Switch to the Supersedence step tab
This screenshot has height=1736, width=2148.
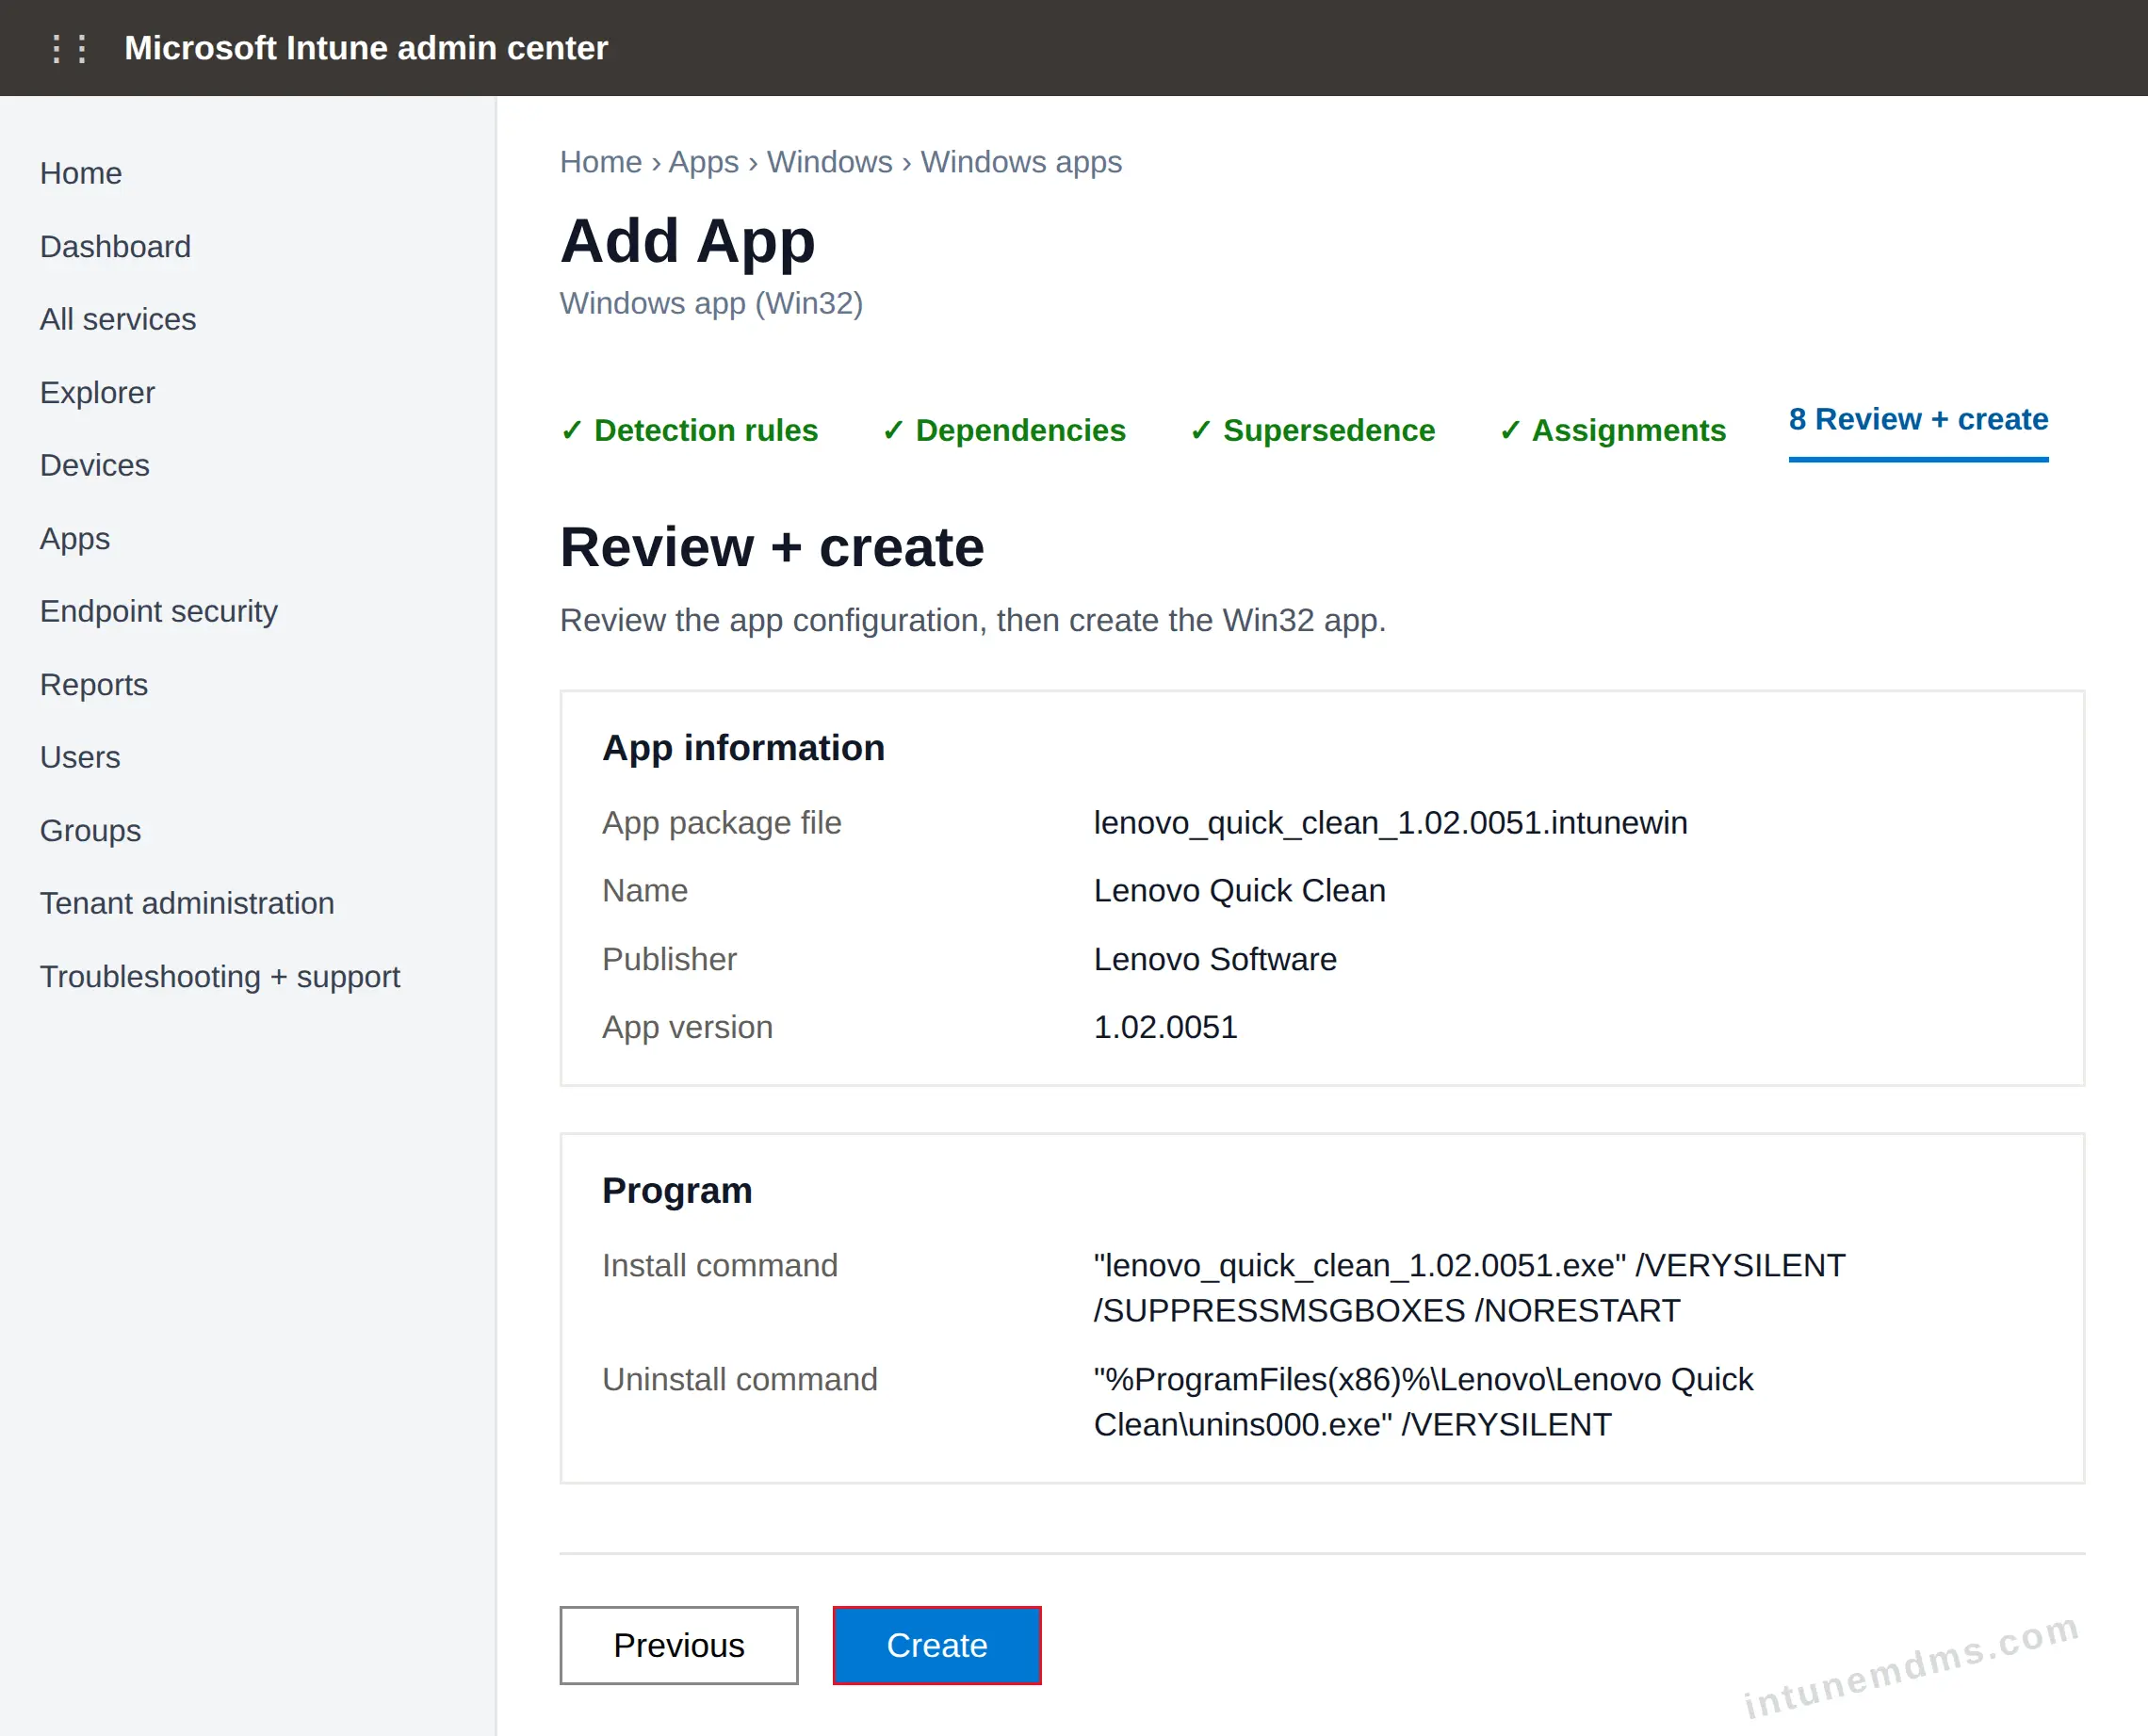click(1312, 430)
